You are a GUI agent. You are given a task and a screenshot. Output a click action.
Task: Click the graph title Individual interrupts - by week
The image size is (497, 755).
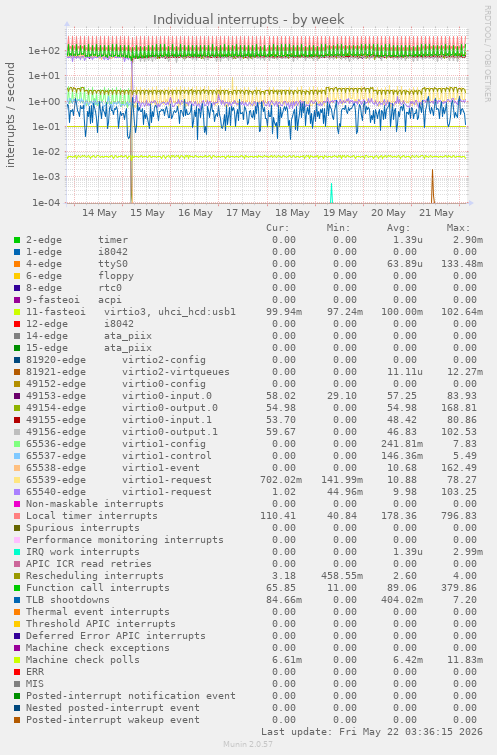(248, 20)
